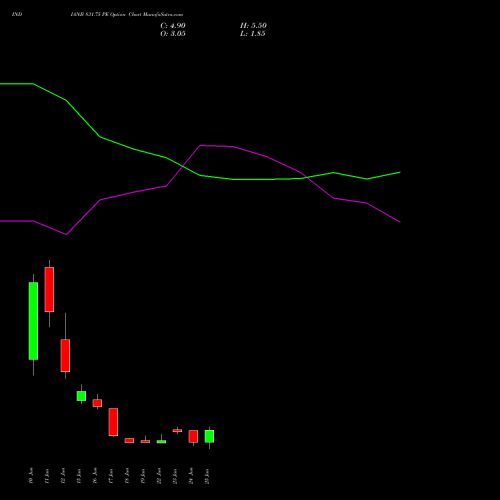Click the purple indicator line

pyautogui.click(x=200, y=146)
